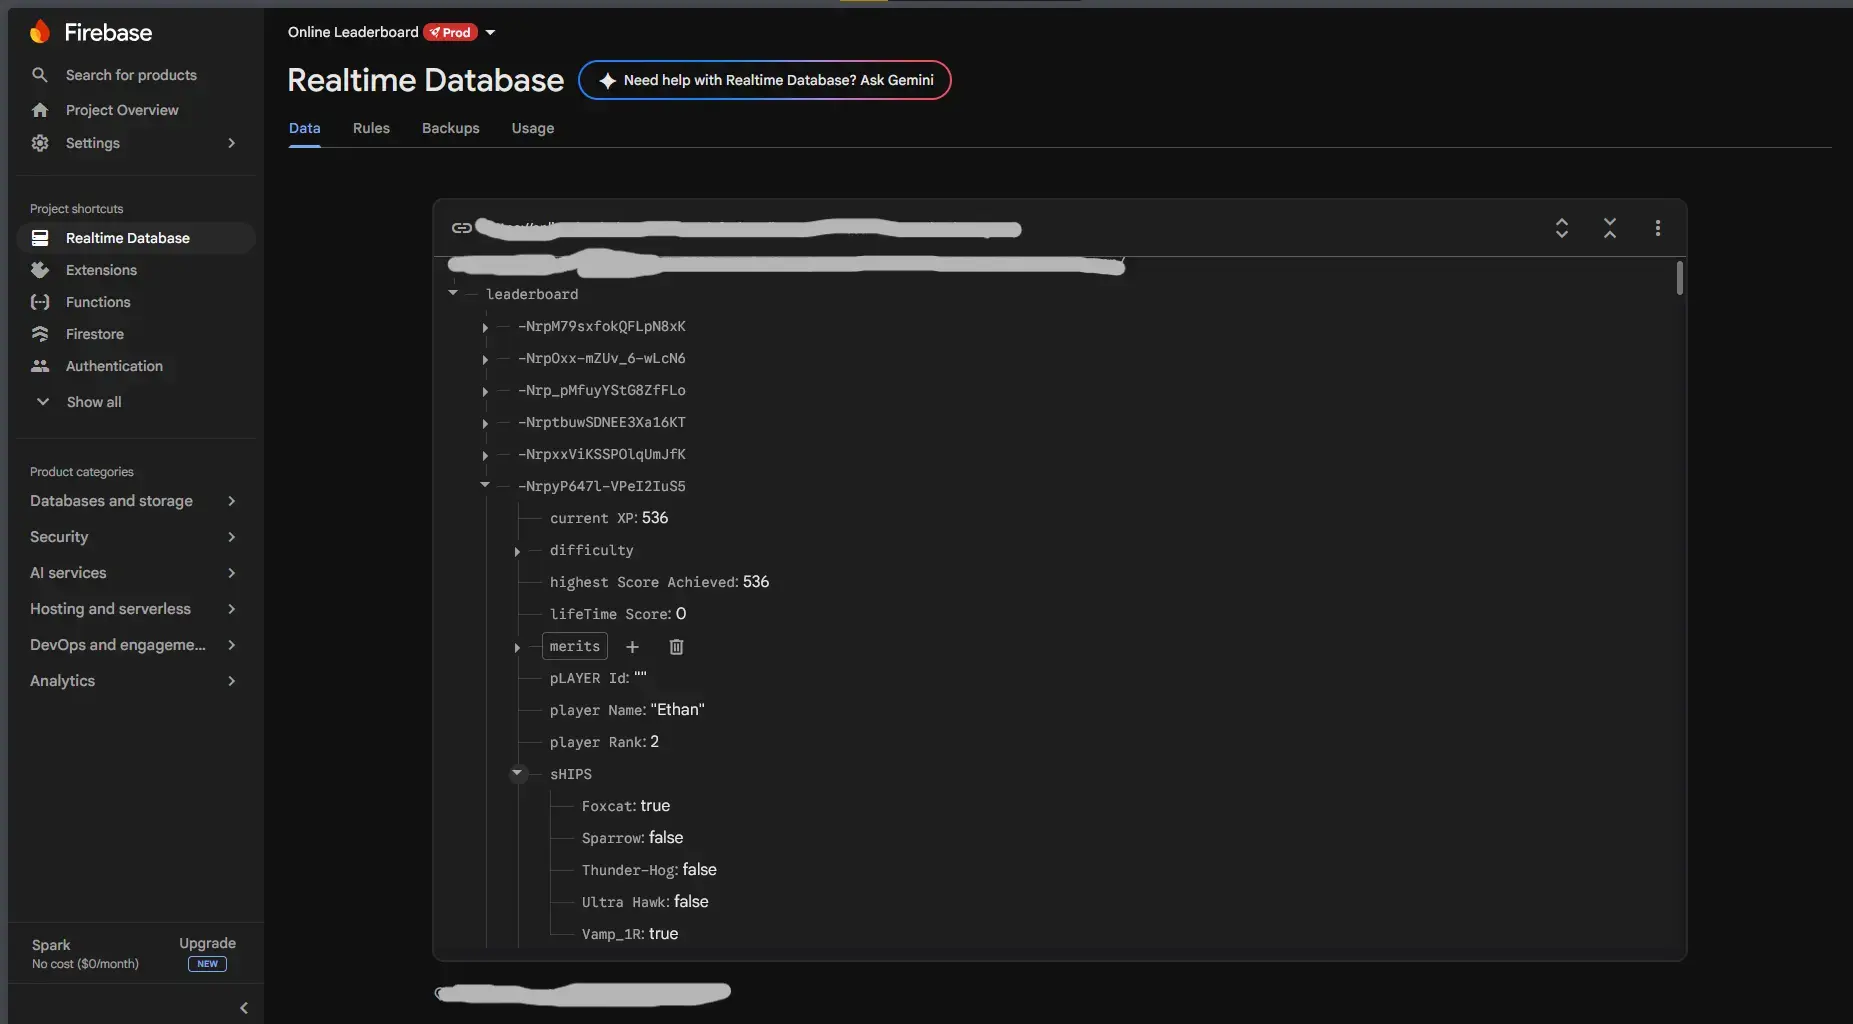
Task: Add a child to merits node
Action: tap(632, 647)
